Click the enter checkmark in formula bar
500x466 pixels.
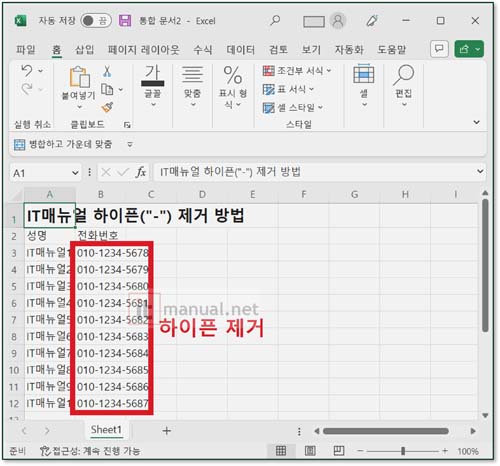point(123,172)
